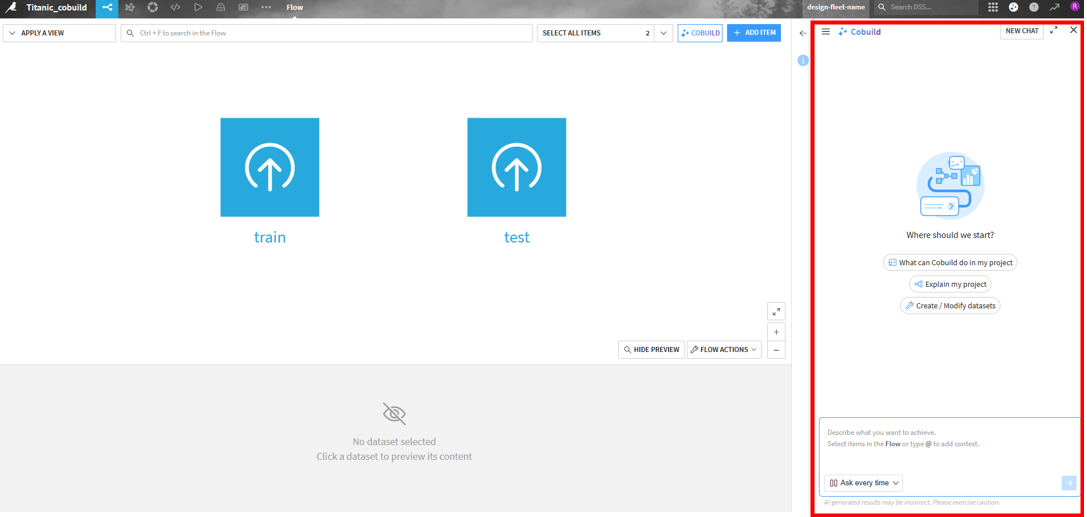The width and height of the screenshot is (1087, 517).
Task: Open the user profile avatar R
Action: tap(1075, 8)
